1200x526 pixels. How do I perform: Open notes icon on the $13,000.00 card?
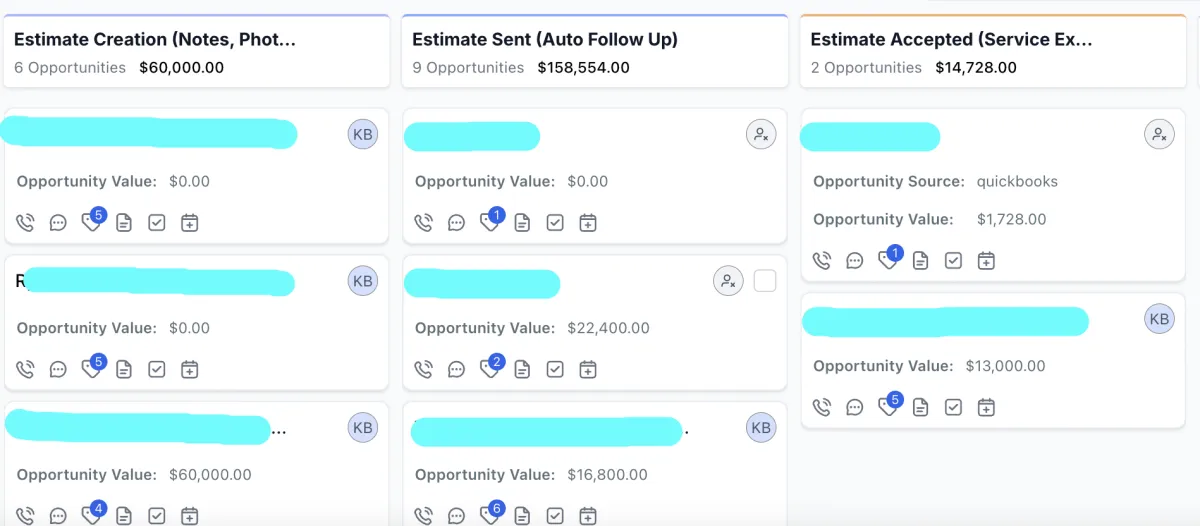point(920,407)
